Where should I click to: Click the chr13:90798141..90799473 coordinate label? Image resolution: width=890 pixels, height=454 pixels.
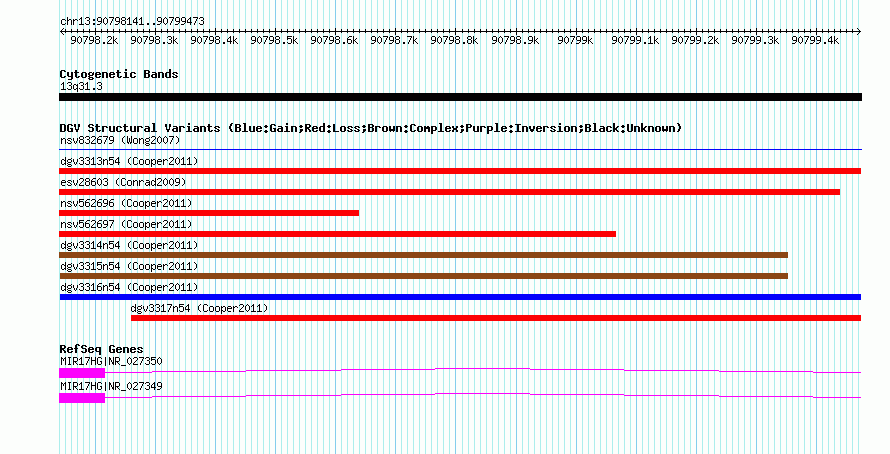132,21
